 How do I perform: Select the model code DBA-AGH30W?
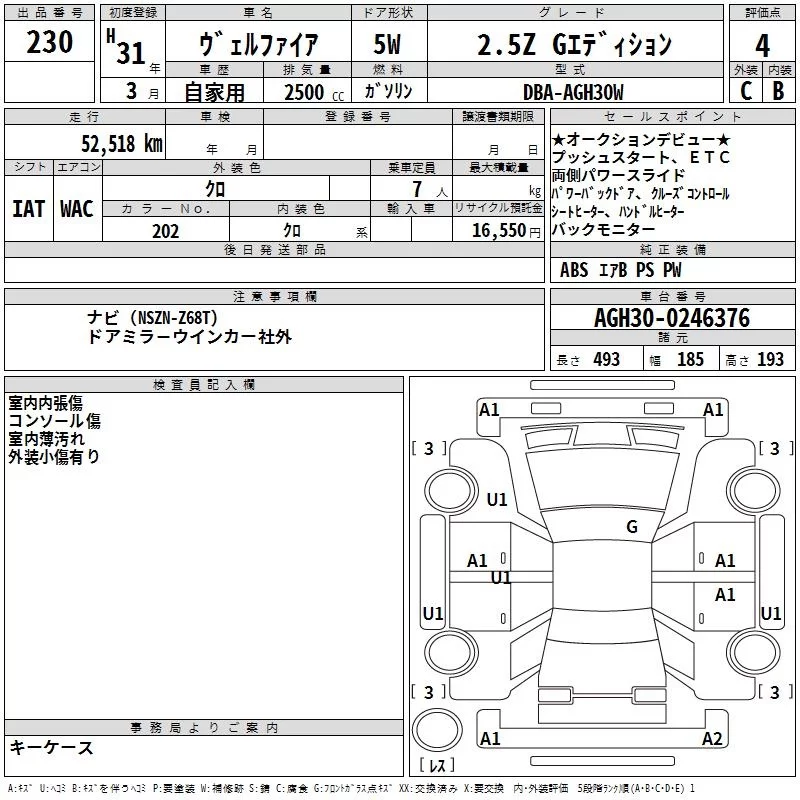(573, 92)
